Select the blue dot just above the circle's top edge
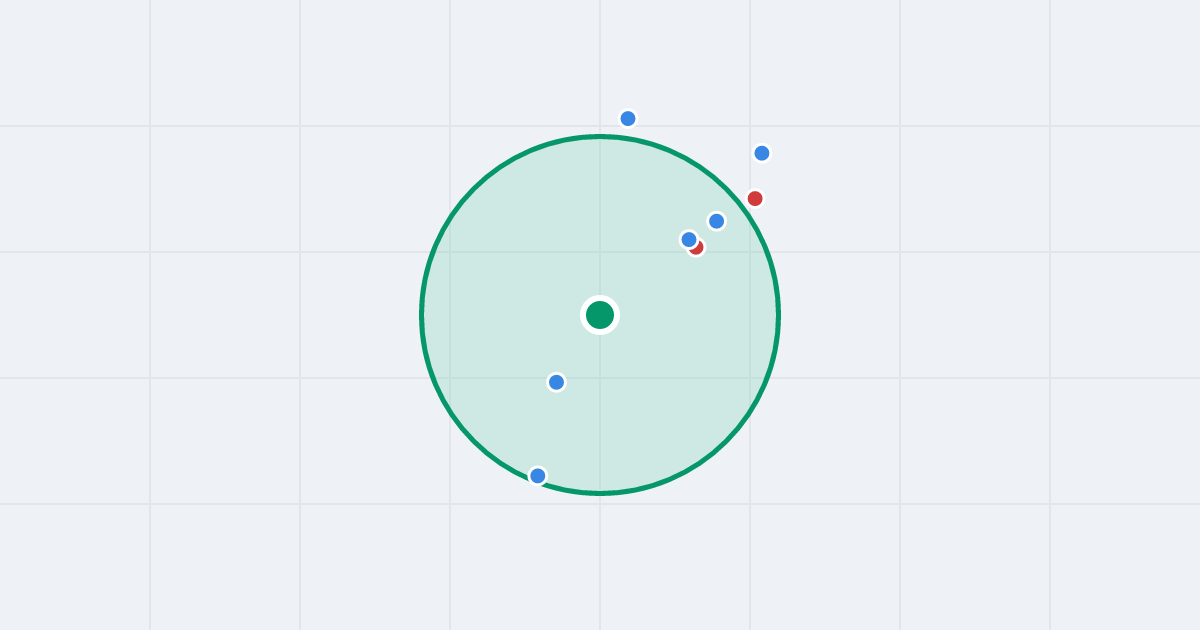Screen dimensions: 1200x630 (628, 119)
